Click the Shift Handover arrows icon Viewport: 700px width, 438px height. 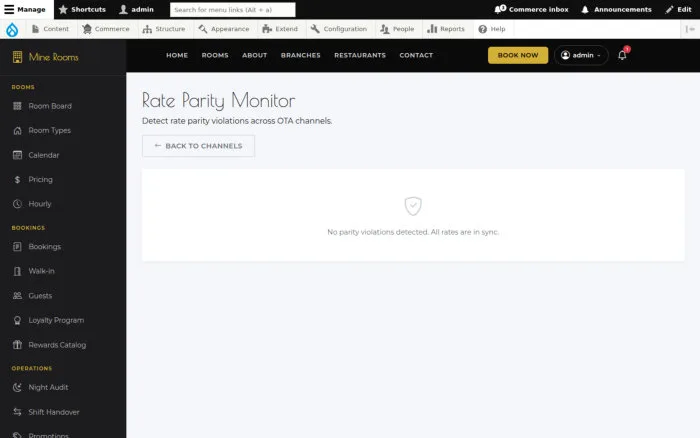click(x=17, y=412)
